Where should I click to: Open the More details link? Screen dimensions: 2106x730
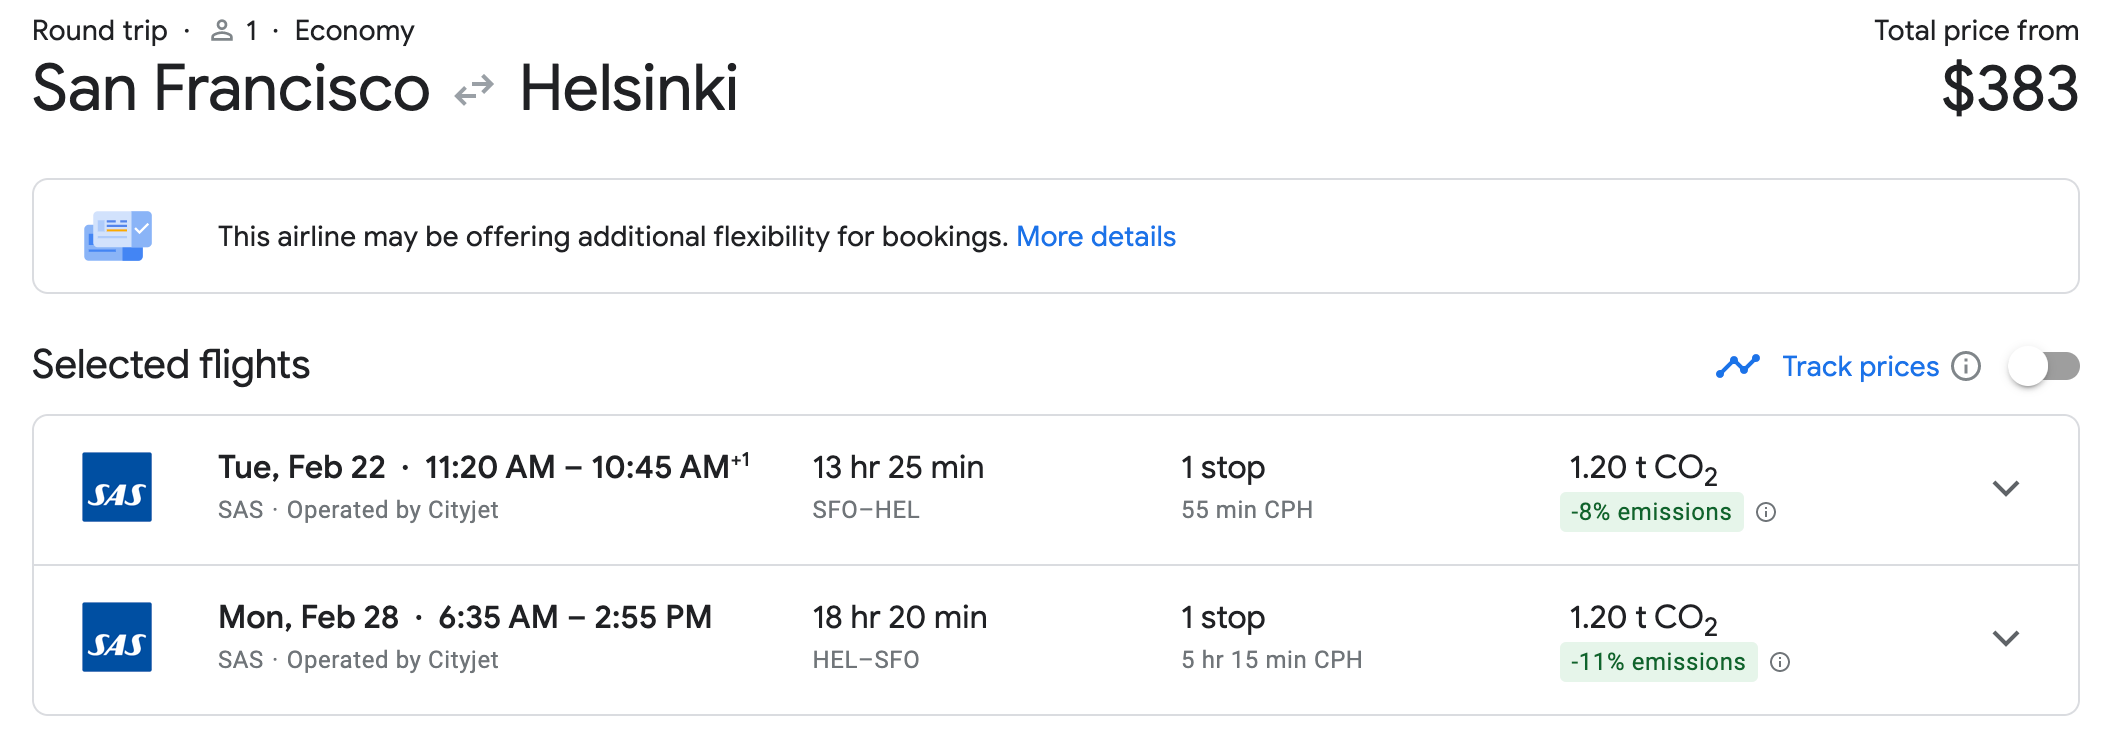click(x=1096, y=236)
